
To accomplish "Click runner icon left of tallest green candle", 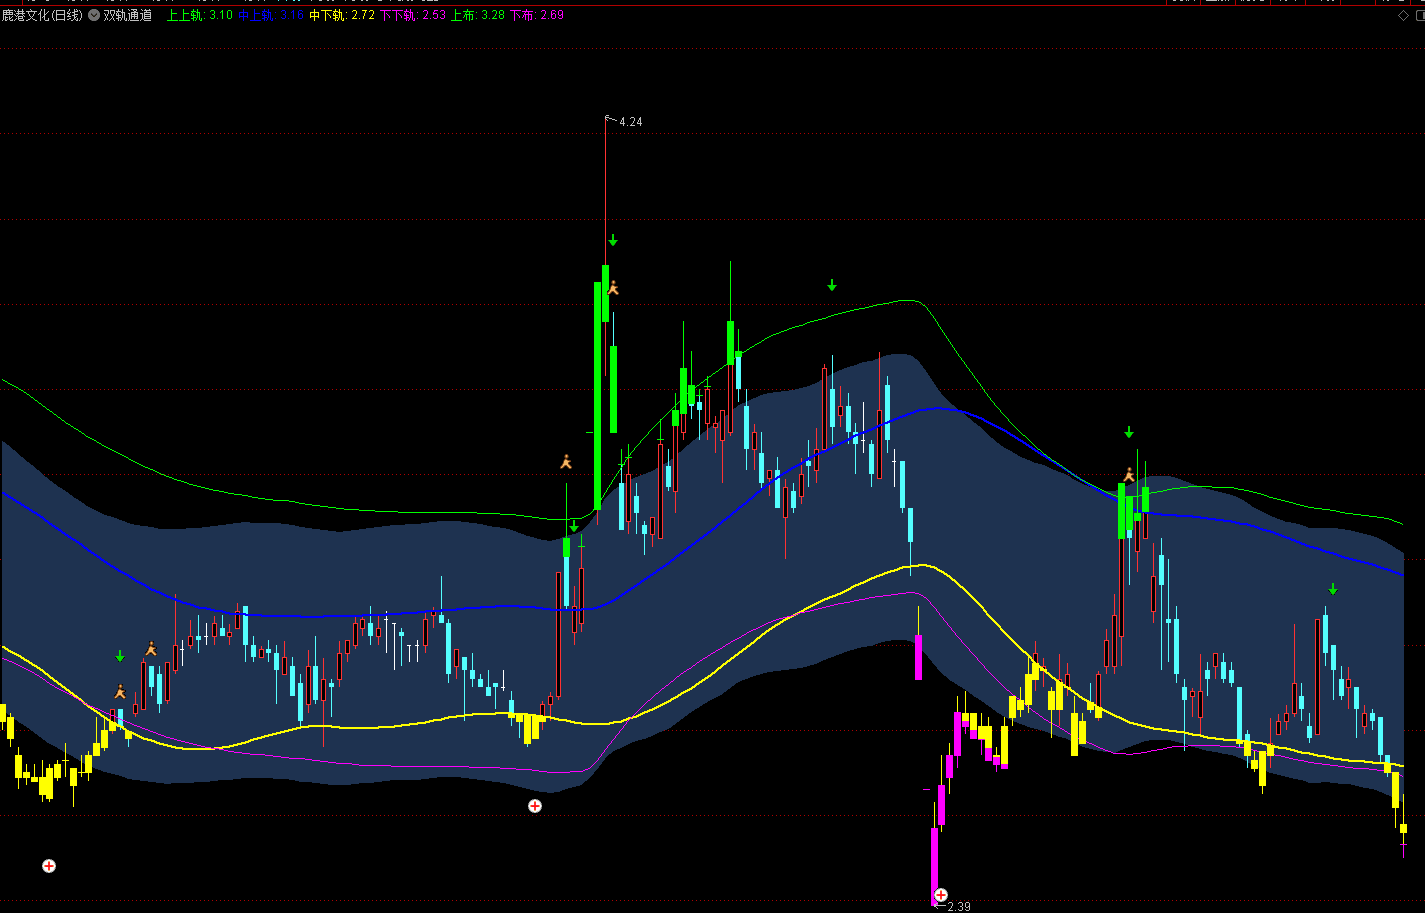I will (566, 461).
